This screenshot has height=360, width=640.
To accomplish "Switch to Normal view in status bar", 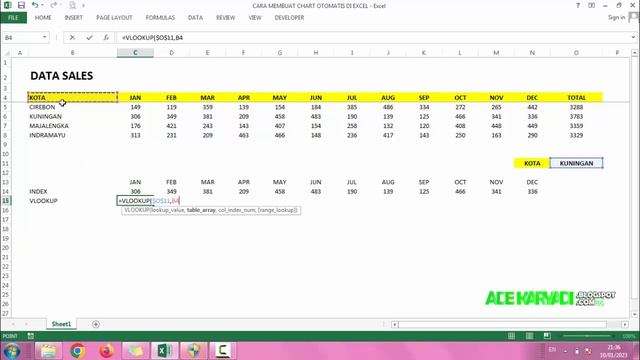I will [x=511, y=336].
